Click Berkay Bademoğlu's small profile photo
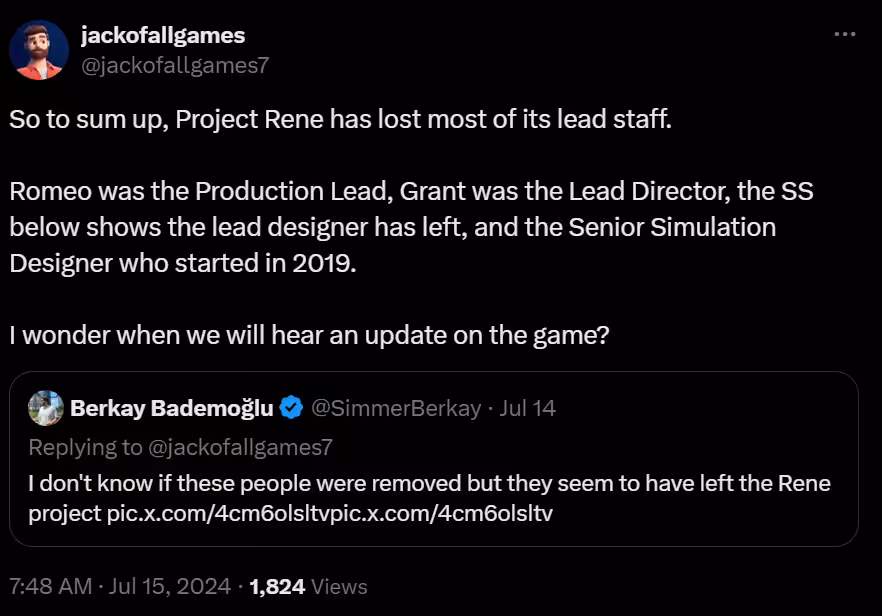 tap(46, 408)
